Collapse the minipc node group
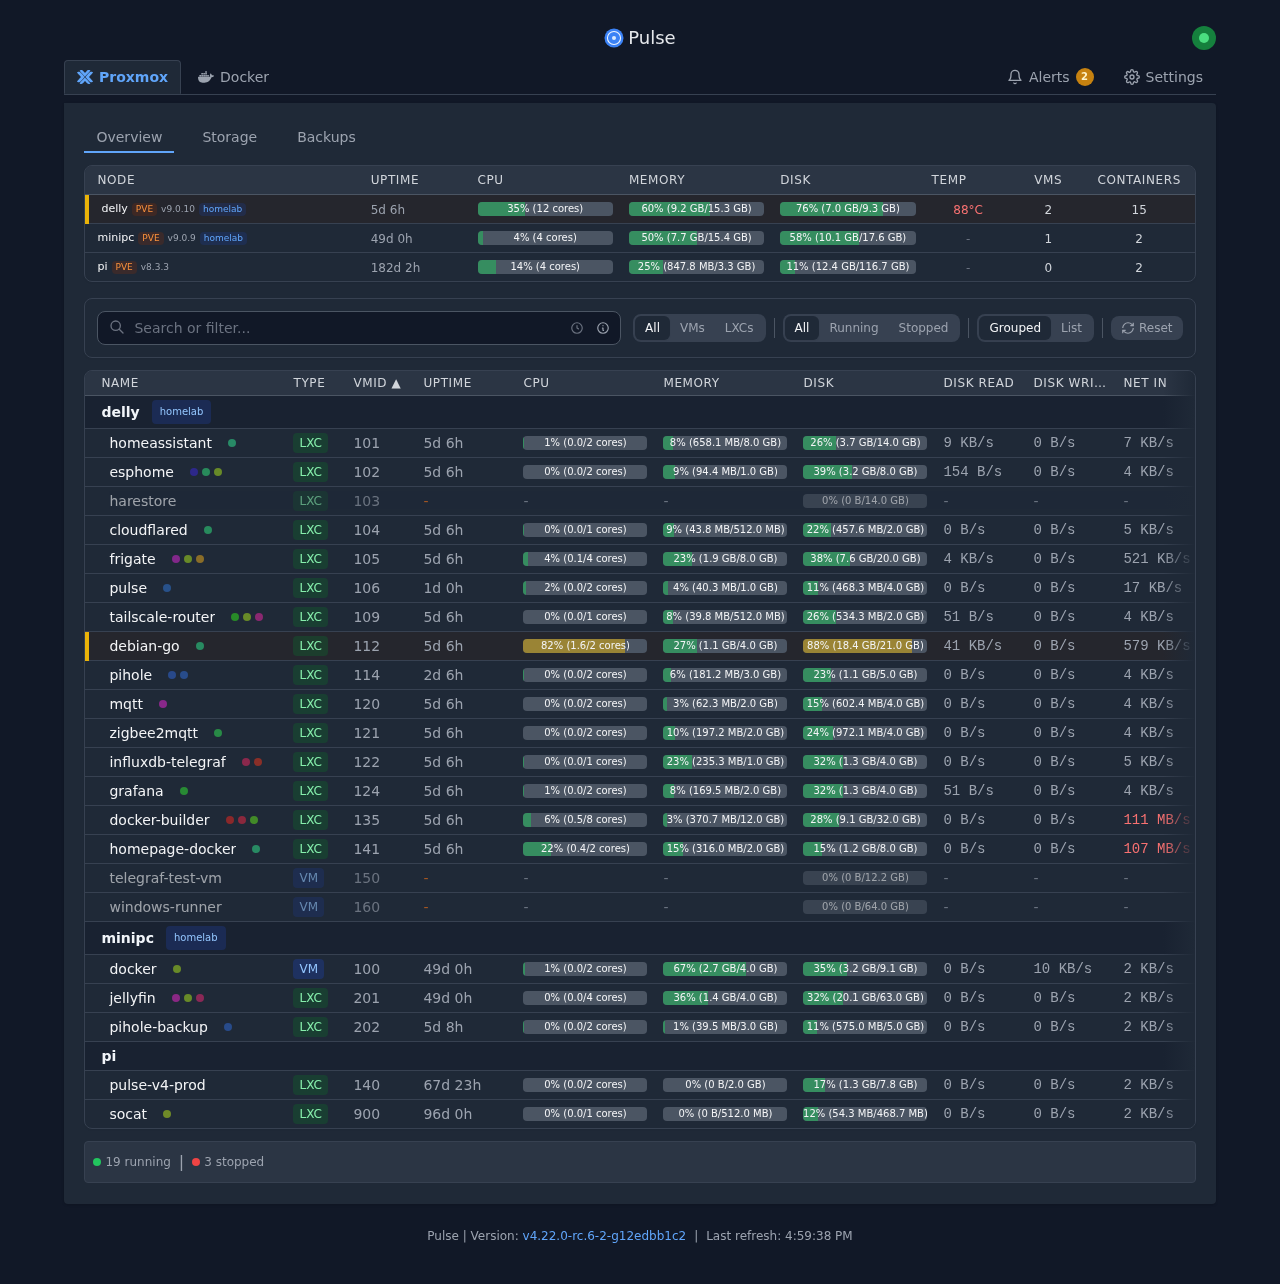 coord(128,938)
